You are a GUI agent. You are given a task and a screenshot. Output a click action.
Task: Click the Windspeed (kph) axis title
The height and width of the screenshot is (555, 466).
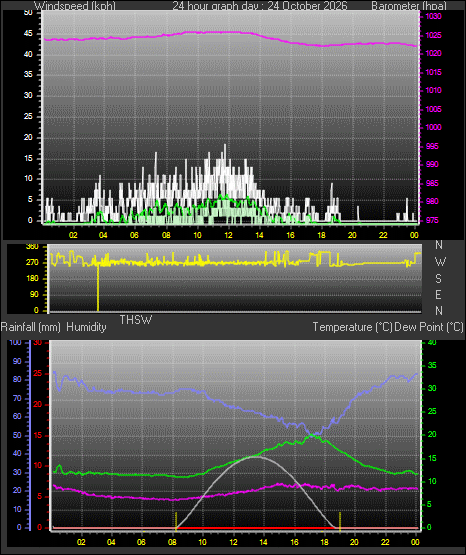[x=75, y=5]
